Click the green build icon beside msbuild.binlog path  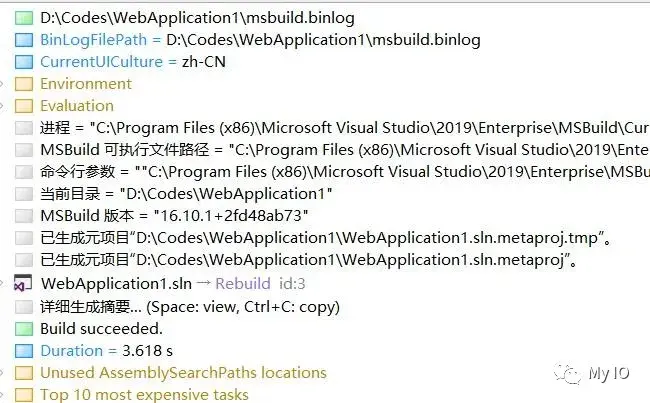(24, 18)
